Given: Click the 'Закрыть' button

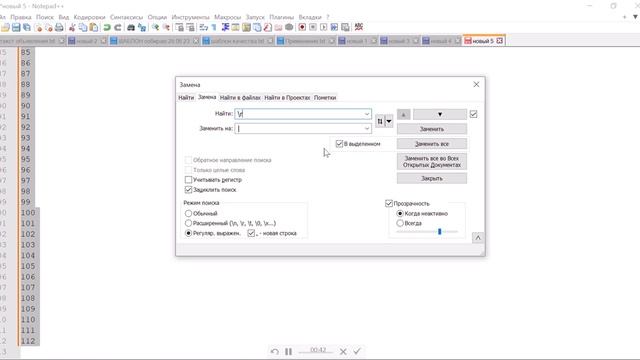Looking at the screenshot, I should [432, 178].
